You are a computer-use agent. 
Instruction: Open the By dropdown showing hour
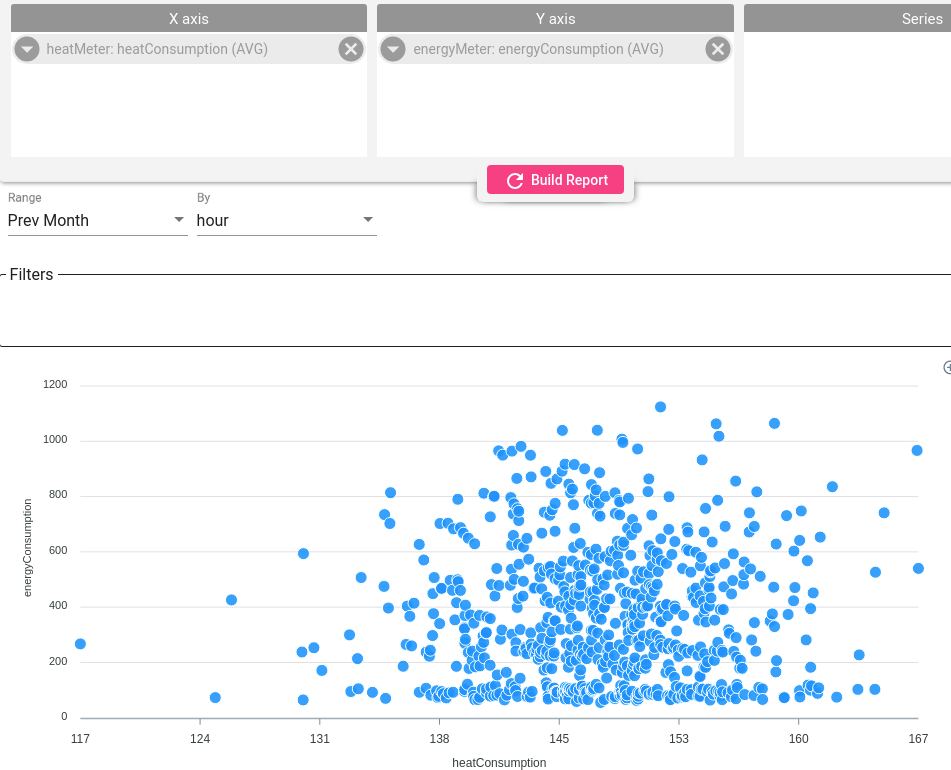(286, 221)
